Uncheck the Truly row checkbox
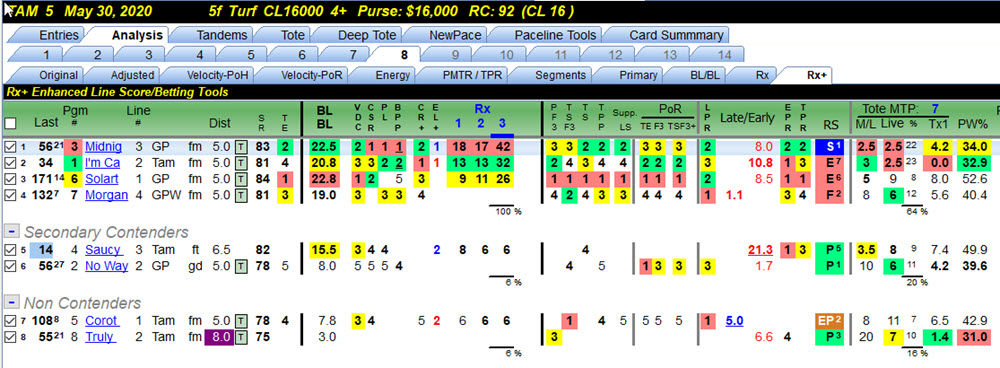Viewport: 1000px width, 368px height. [x=10, y=336]
